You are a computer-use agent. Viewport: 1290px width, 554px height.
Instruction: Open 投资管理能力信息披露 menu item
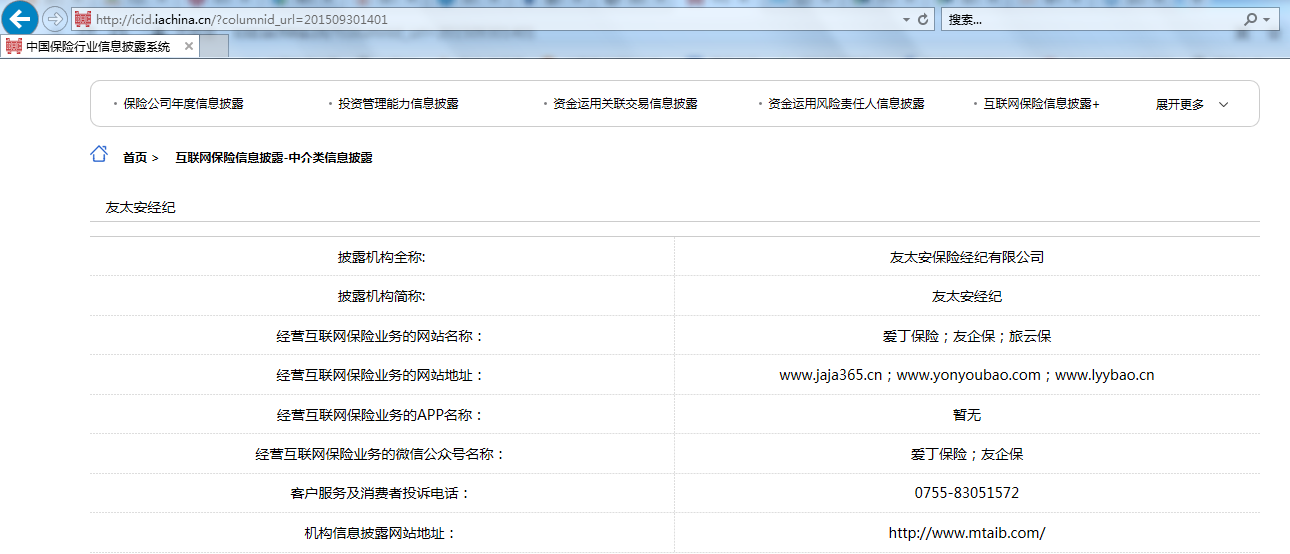click(x=398, y=104)
